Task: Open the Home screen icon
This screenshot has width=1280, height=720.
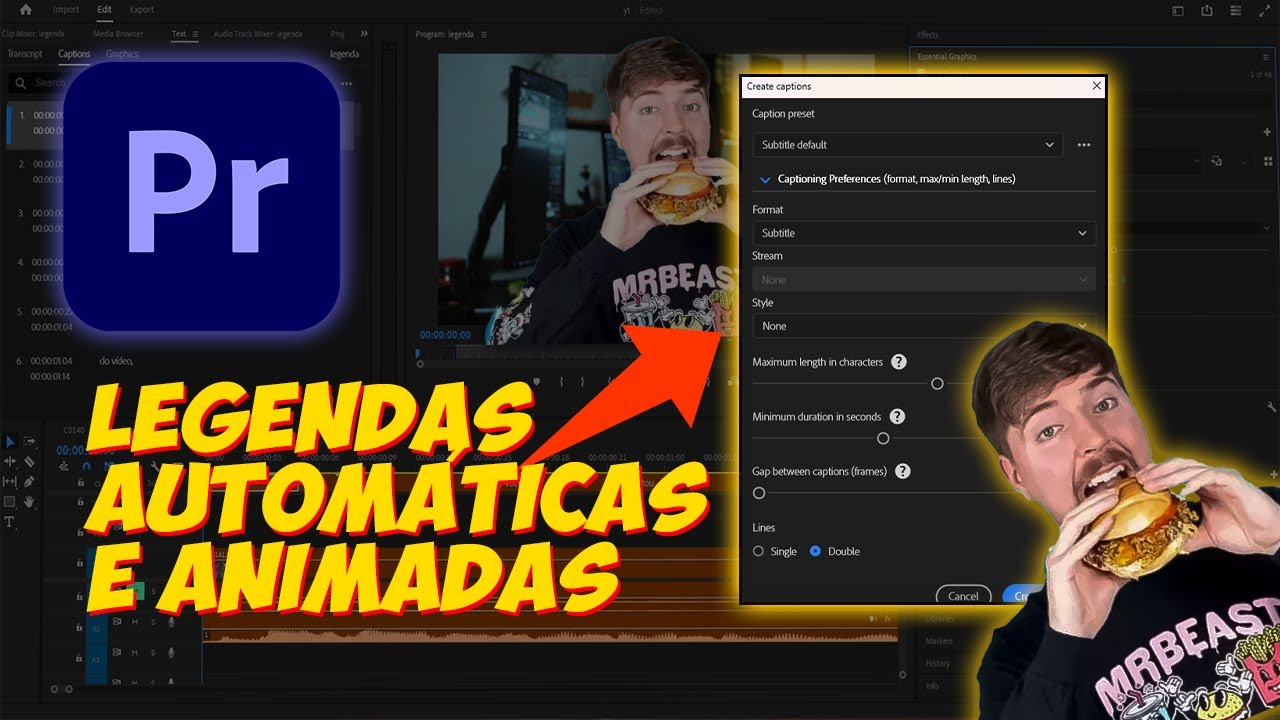Action: pos(25,10)
